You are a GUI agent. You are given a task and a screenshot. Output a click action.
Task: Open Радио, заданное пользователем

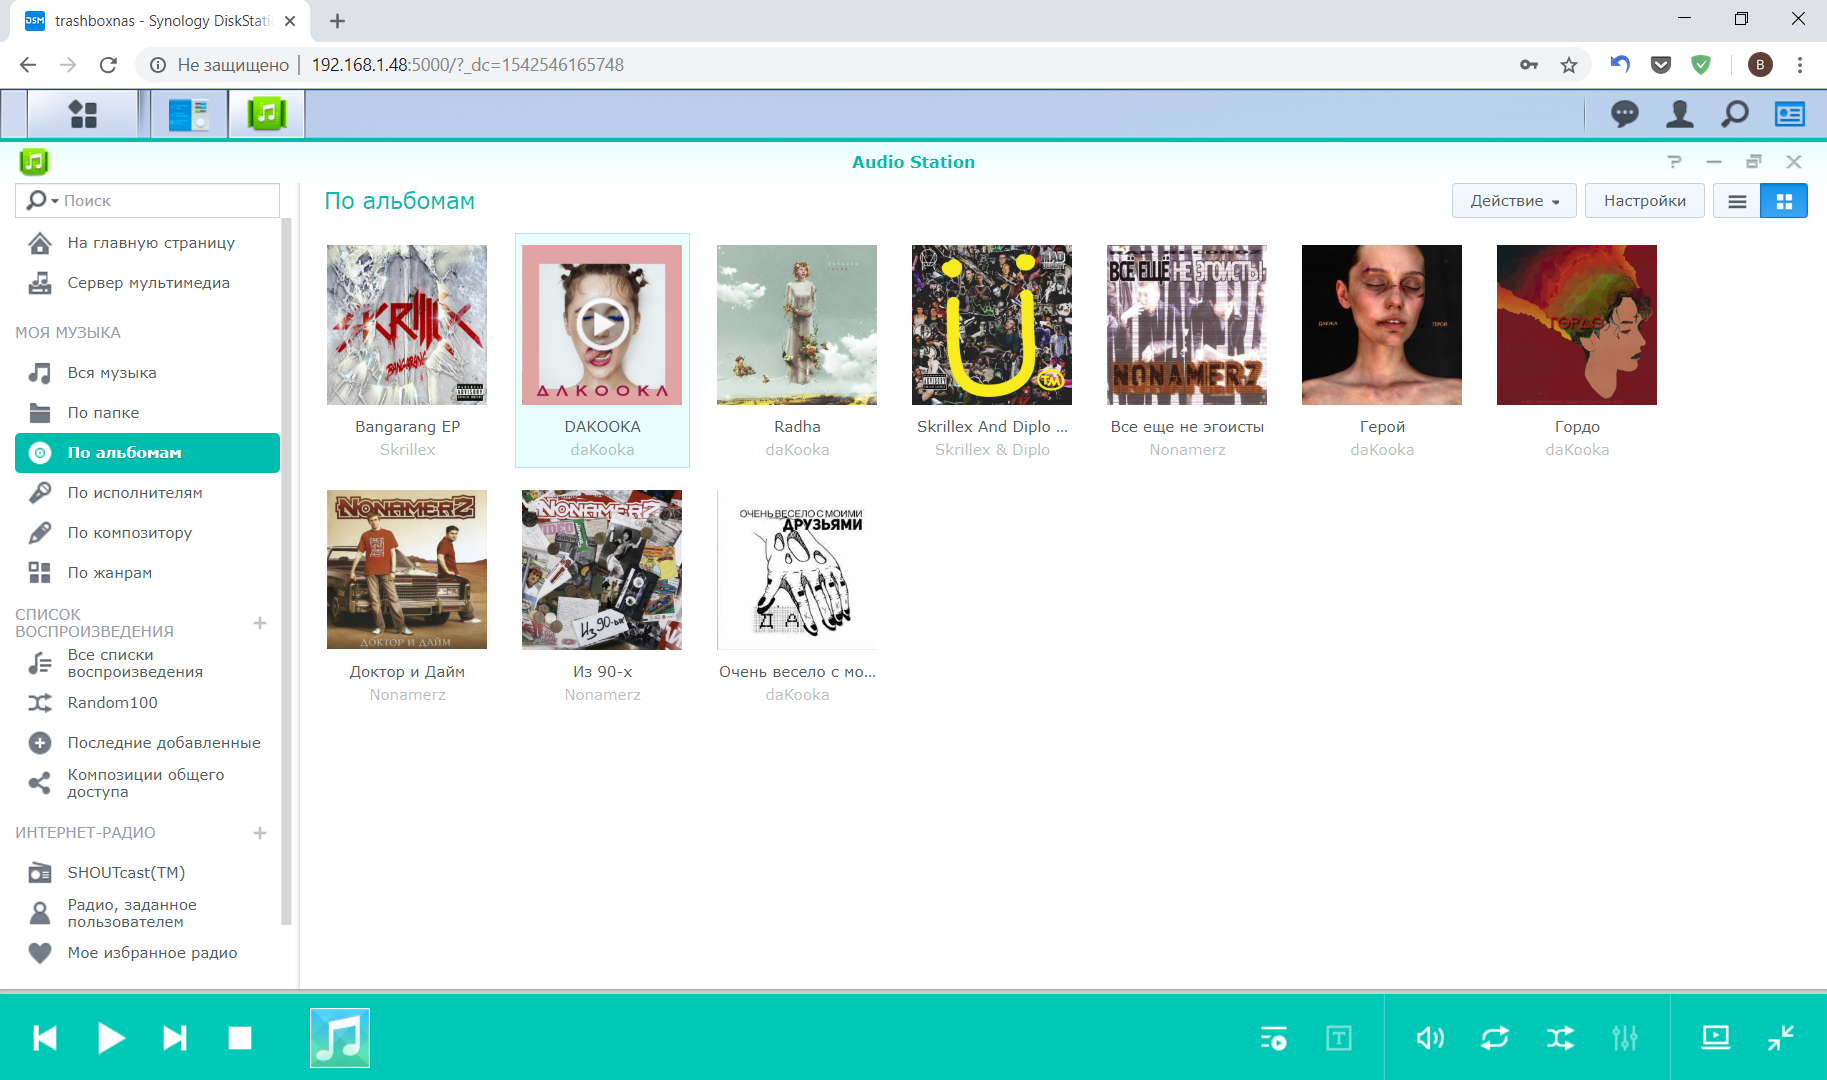pos(148,913)
